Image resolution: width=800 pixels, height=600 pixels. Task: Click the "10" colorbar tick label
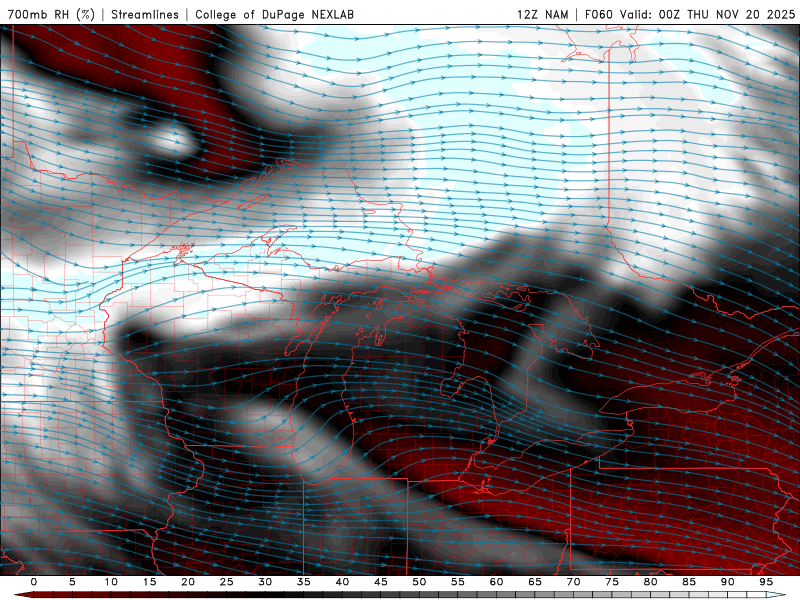111,582
